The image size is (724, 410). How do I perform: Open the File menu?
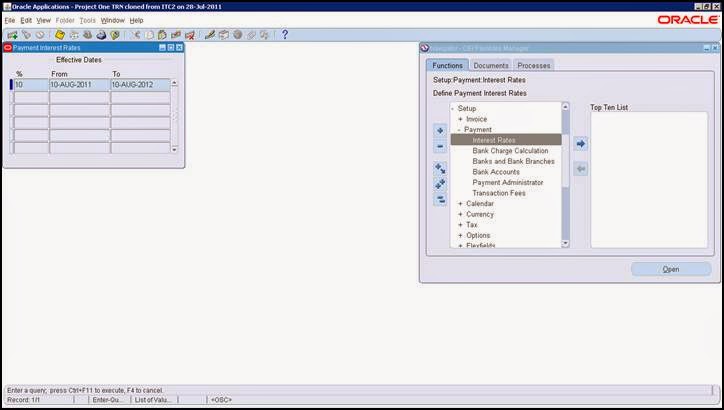click(x=10, y=20)
